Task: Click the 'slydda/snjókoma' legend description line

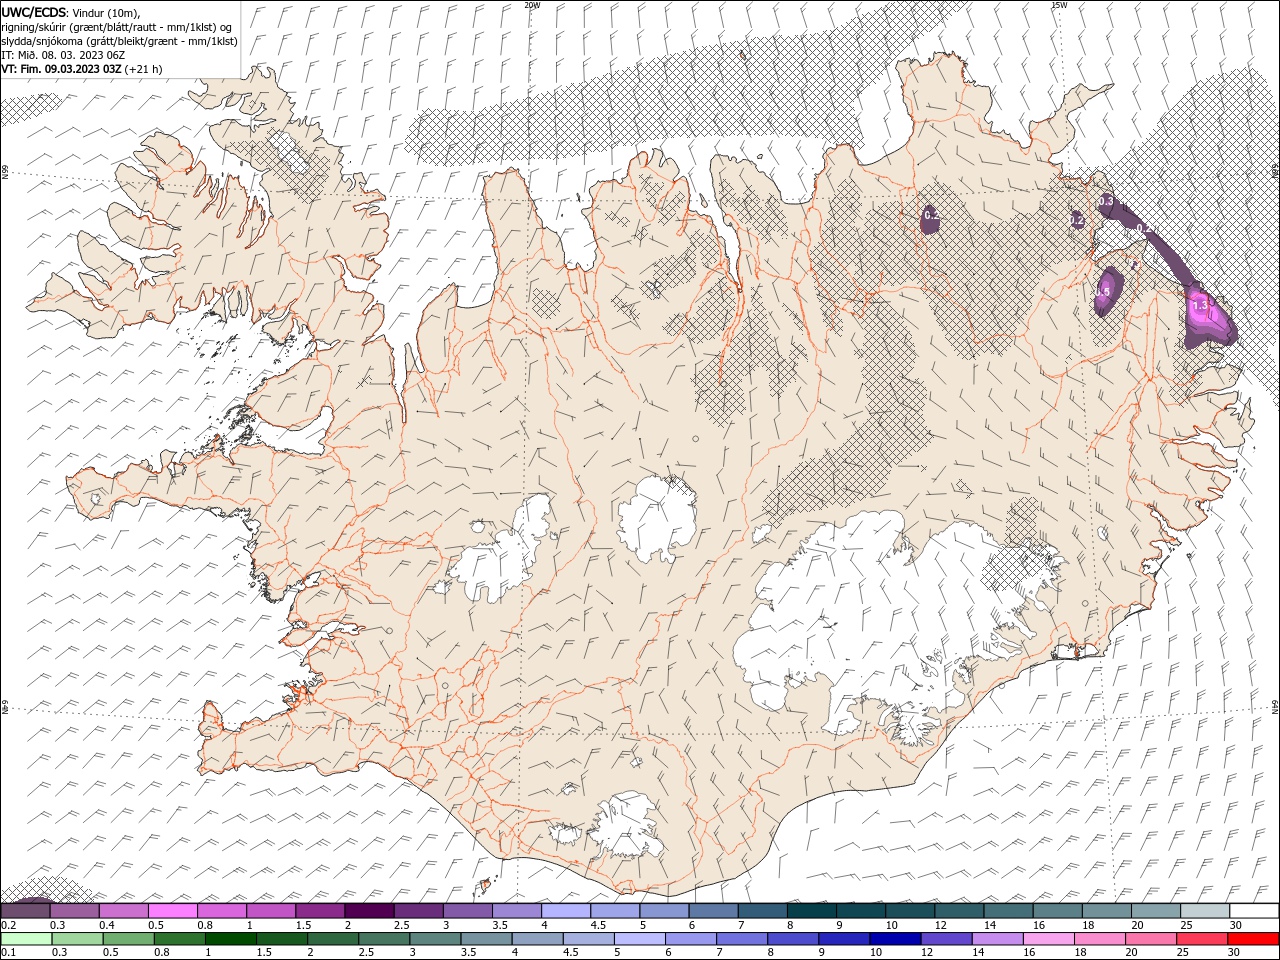Action: pos(119,41)
